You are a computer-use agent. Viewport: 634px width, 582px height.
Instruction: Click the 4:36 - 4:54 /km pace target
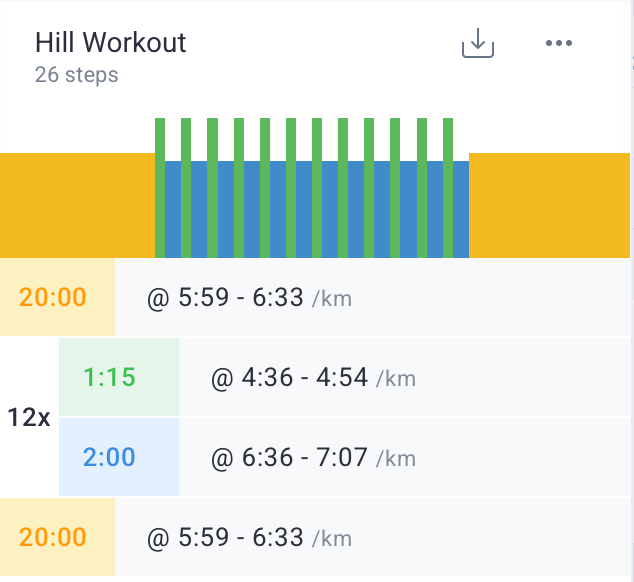click(x=314, y=378)
